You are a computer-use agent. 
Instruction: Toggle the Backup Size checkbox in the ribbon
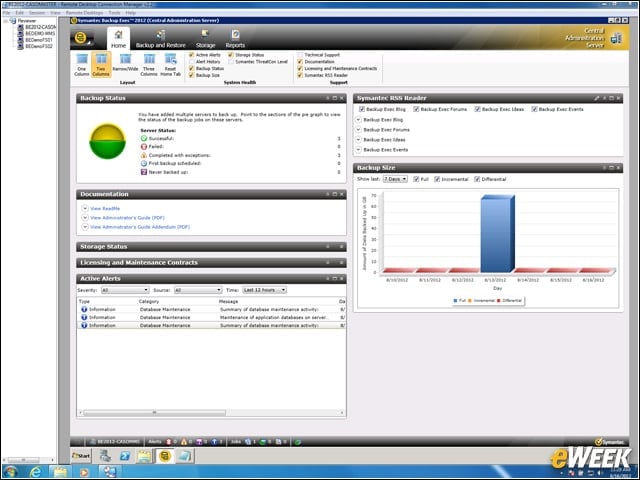(x=191, y=75)
